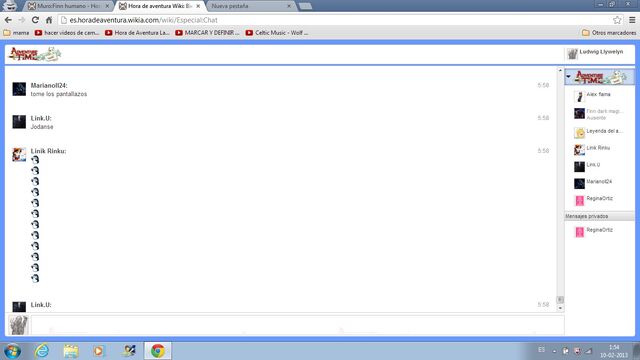
Task: Select user Alex fama in the list
Action: [599, 96]
